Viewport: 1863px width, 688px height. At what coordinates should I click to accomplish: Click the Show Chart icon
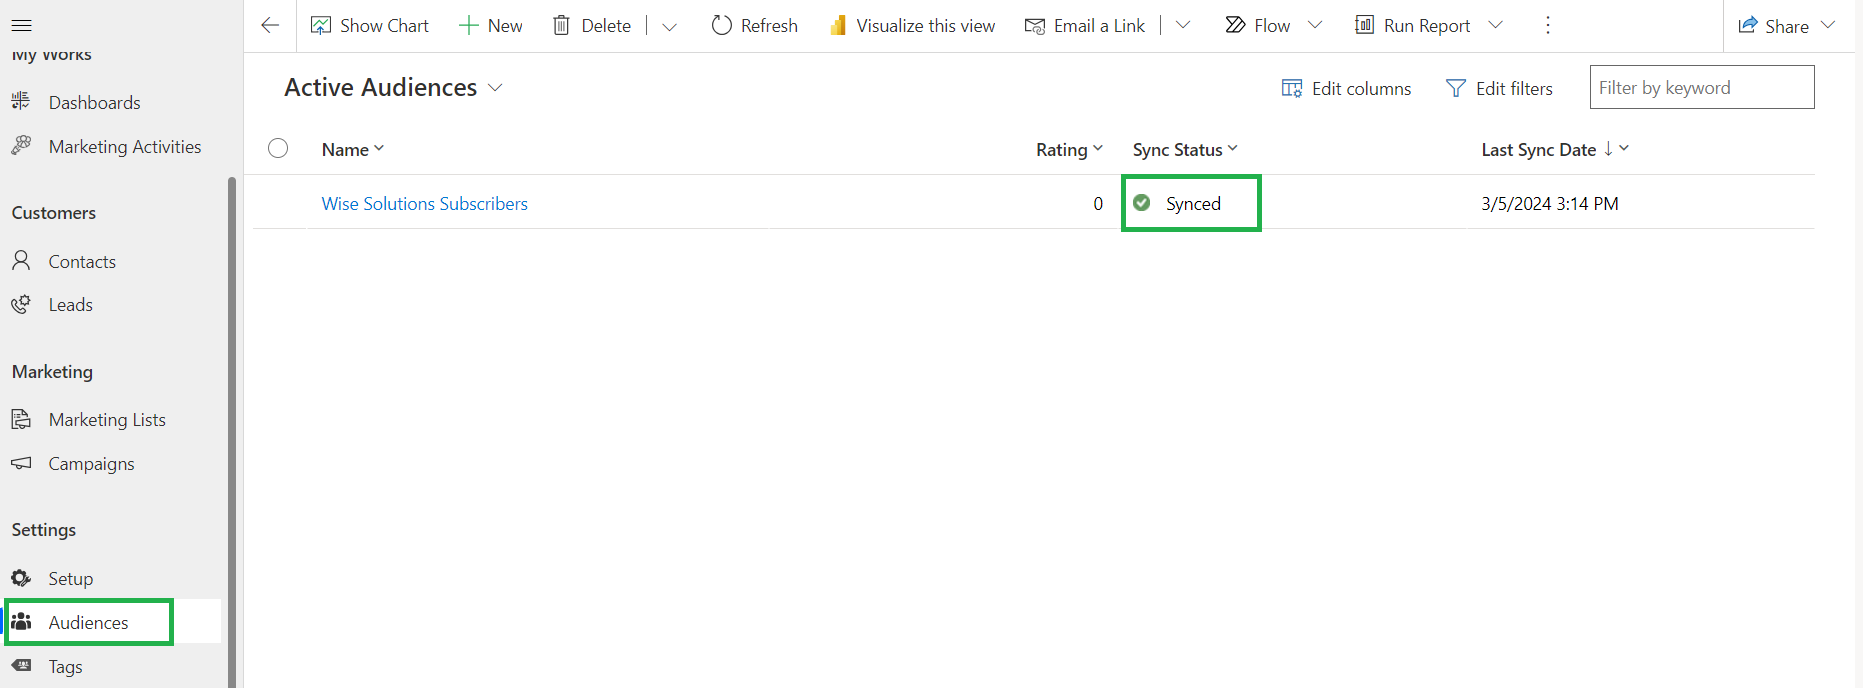pyautogui.click(x=321, y=26)
